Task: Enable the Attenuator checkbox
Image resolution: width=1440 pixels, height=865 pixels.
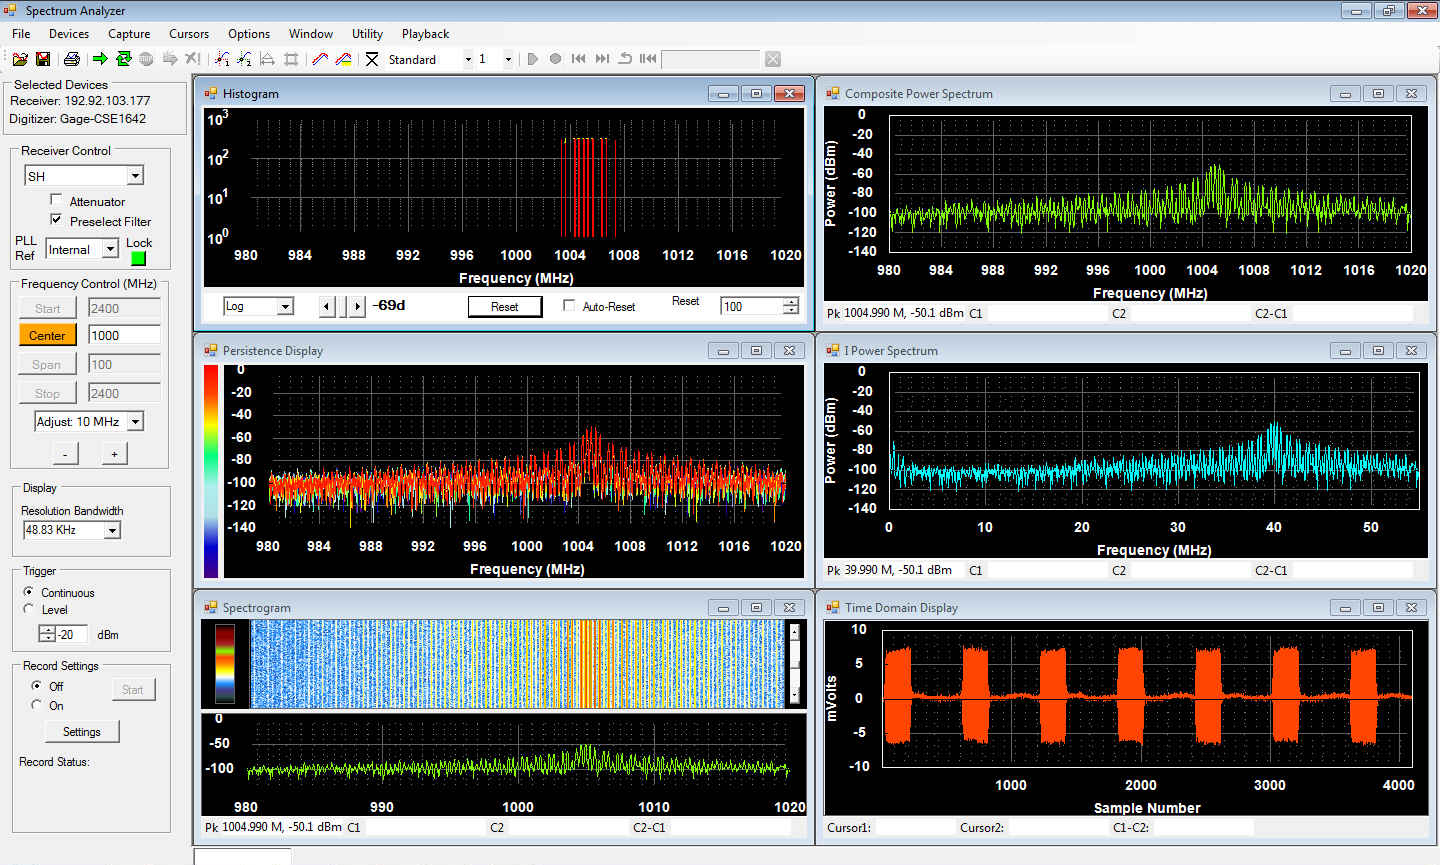Action: [x=56, y=200]
